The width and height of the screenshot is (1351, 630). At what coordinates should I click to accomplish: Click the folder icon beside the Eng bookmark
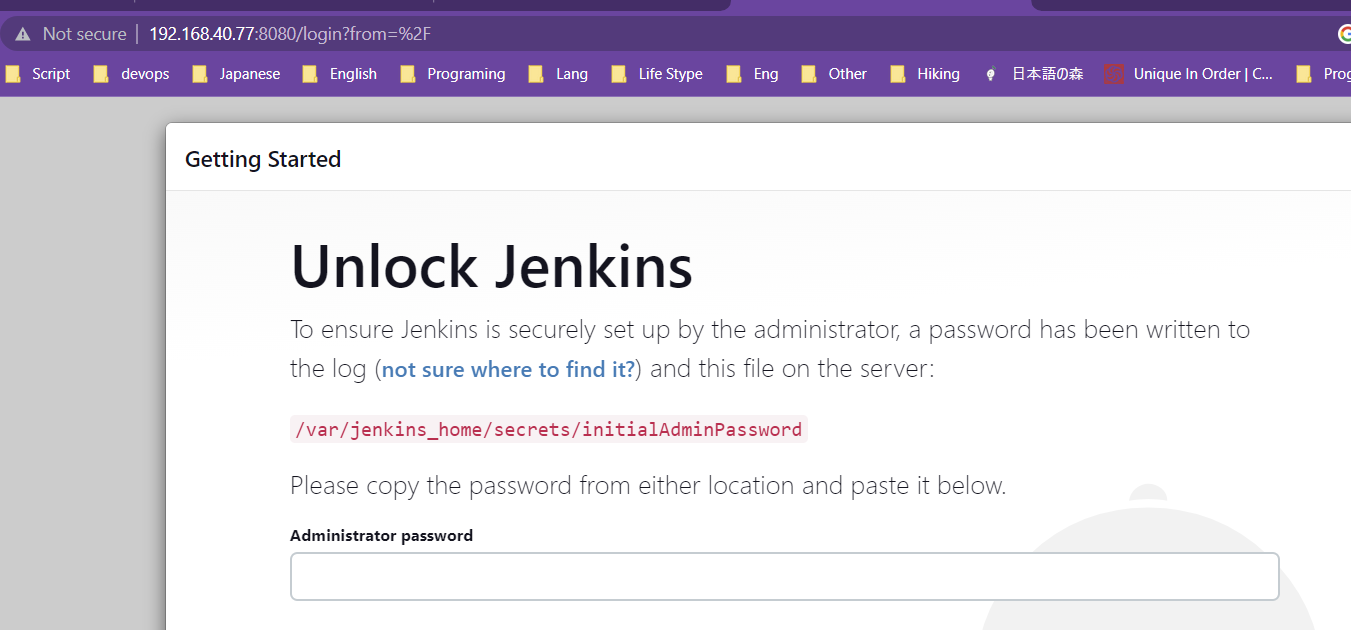click(734, 74)
